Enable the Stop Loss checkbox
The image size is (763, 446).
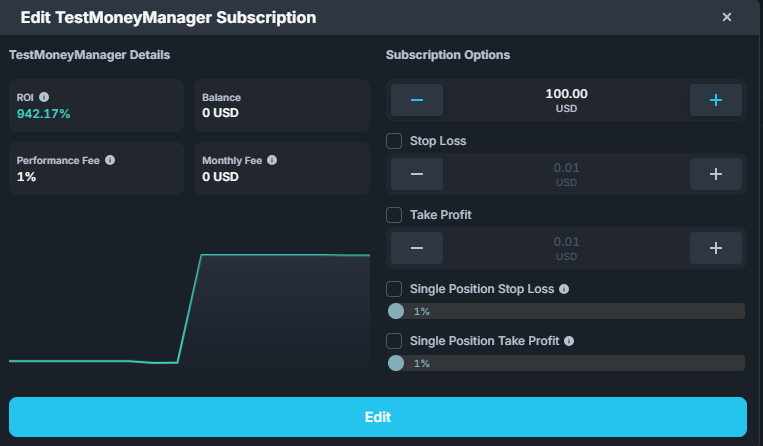pos(394,141)
